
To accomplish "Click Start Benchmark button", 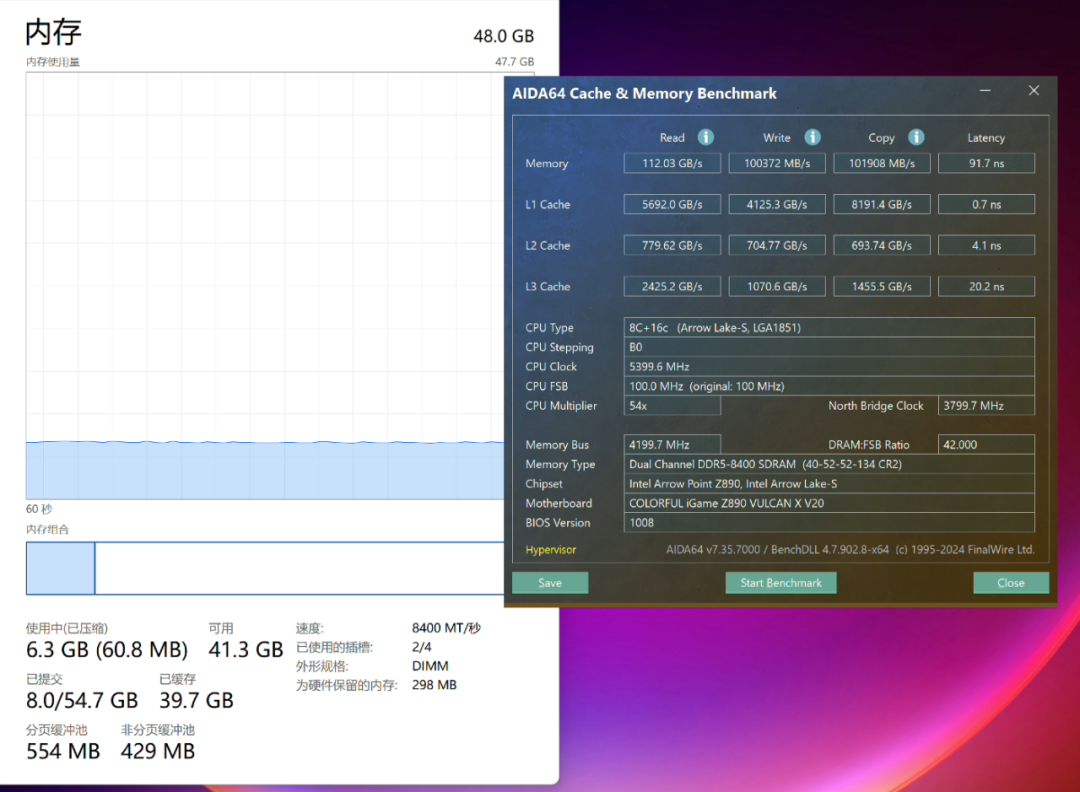I will pos(781,583).
